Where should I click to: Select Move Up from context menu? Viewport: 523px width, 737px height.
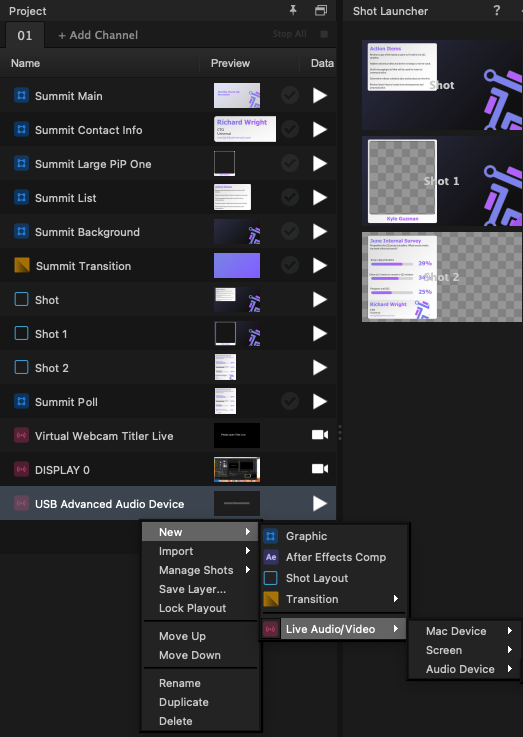pyautogui.click(x=201, y=636)
